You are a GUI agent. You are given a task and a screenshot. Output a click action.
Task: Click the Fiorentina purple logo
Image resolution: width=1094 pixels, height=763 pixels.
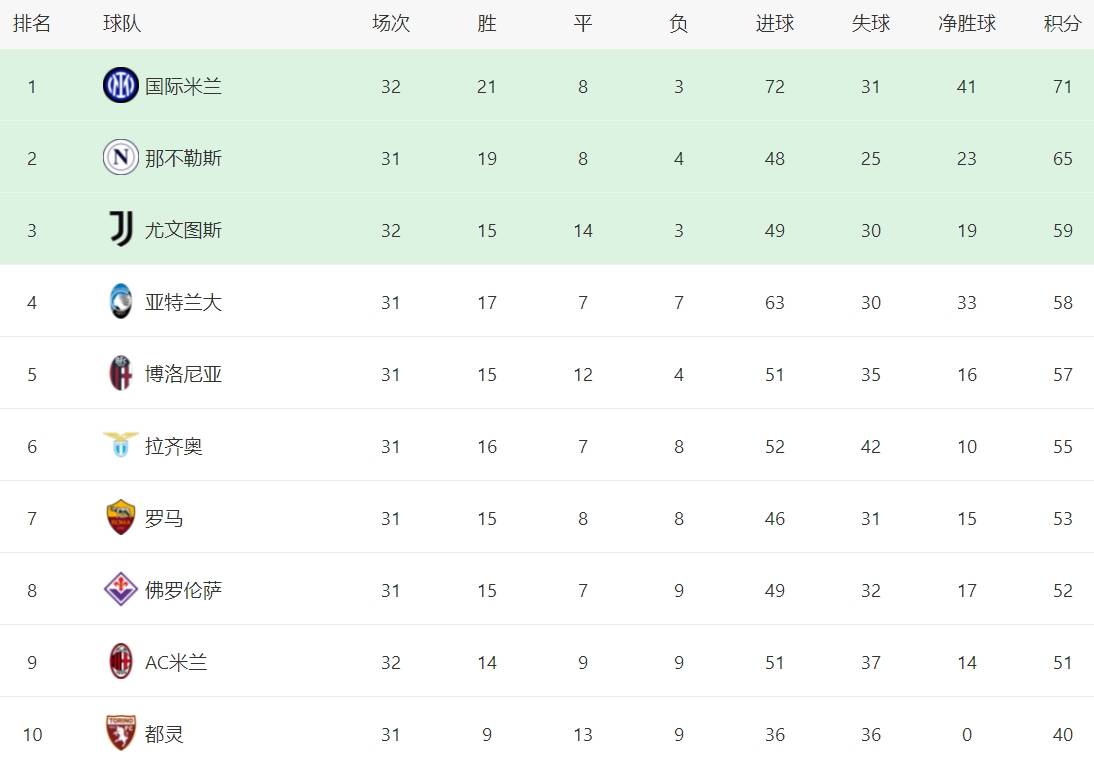coord(121,590)
